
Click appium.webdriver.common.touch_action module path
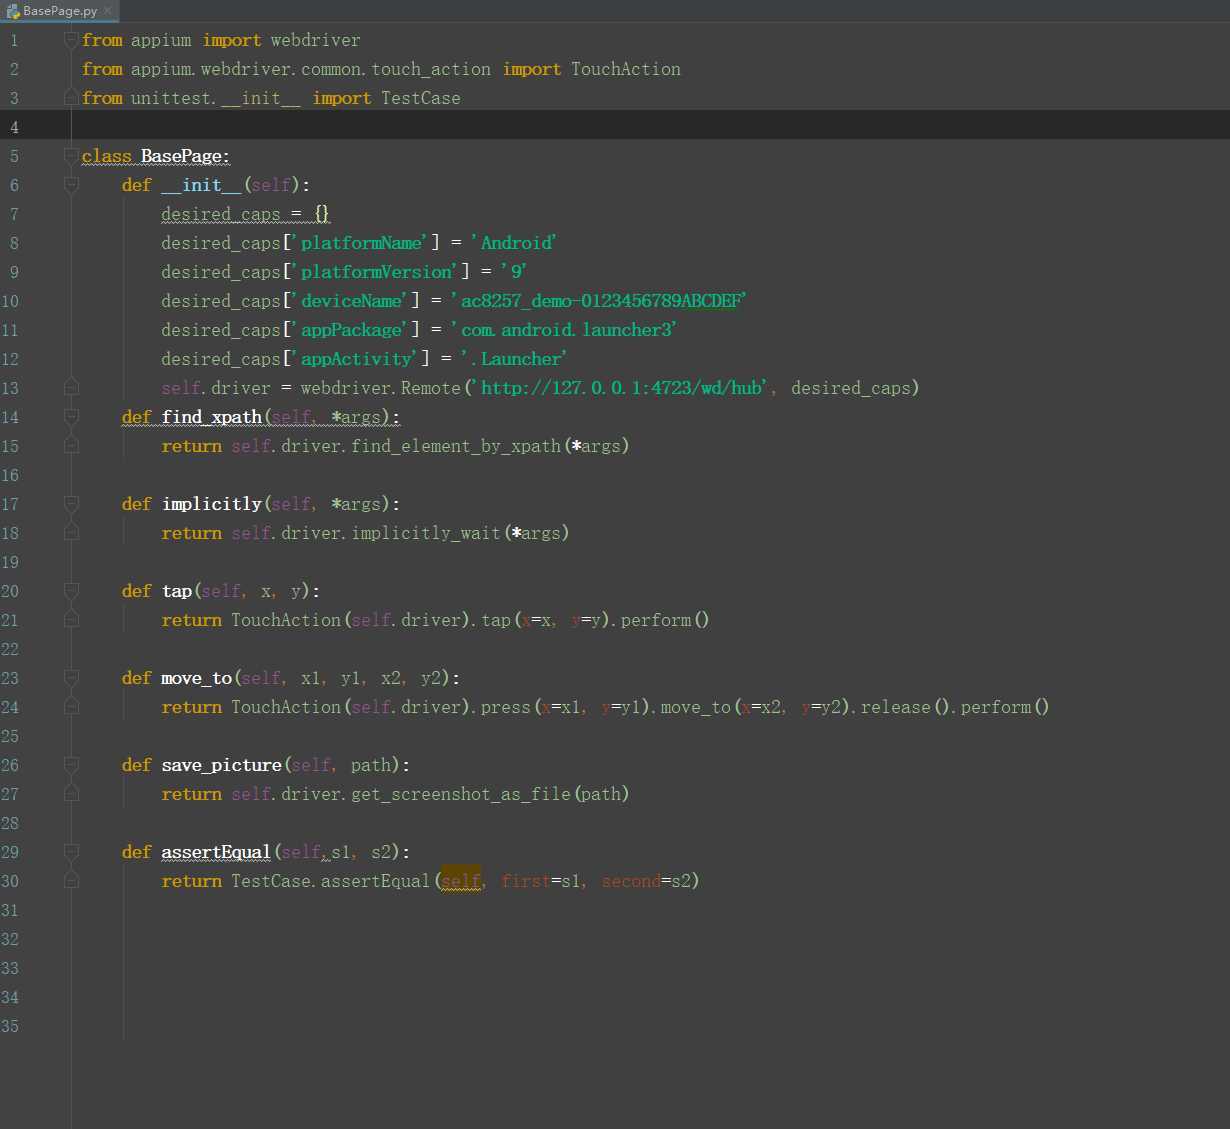coord(311,69)
